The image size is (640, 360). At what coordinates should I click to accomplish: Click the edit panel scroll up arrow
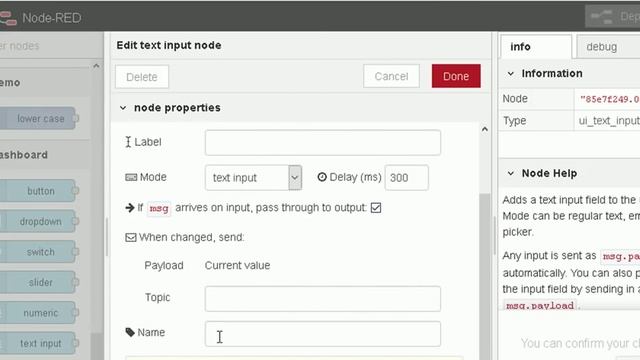484,129
